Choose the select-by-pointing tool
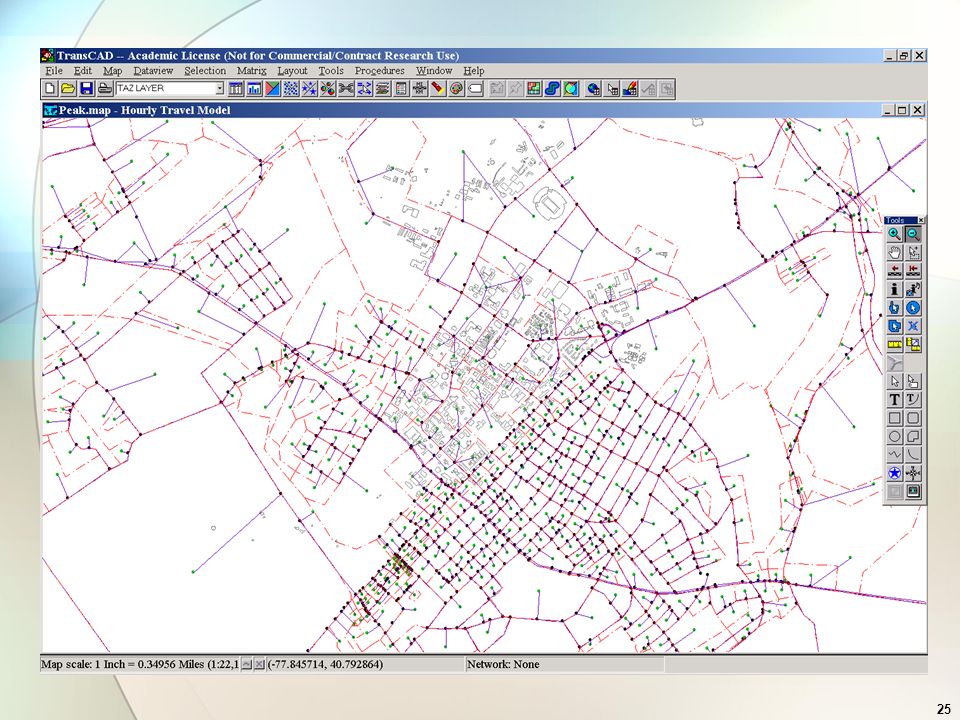The image size is (960, 720). pos(894,307)
